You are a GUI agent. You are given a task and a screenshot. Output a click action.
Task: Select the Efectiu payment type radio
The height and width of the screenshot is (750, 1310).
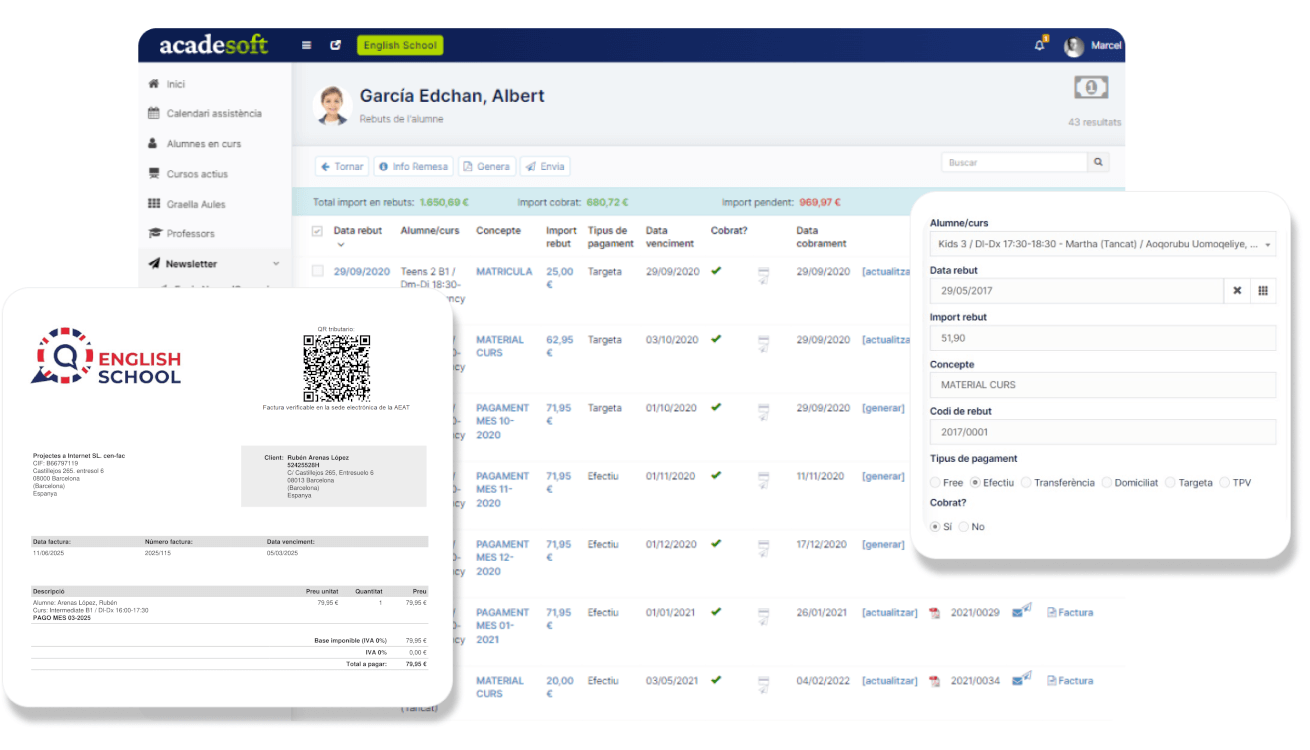[975, 483]
